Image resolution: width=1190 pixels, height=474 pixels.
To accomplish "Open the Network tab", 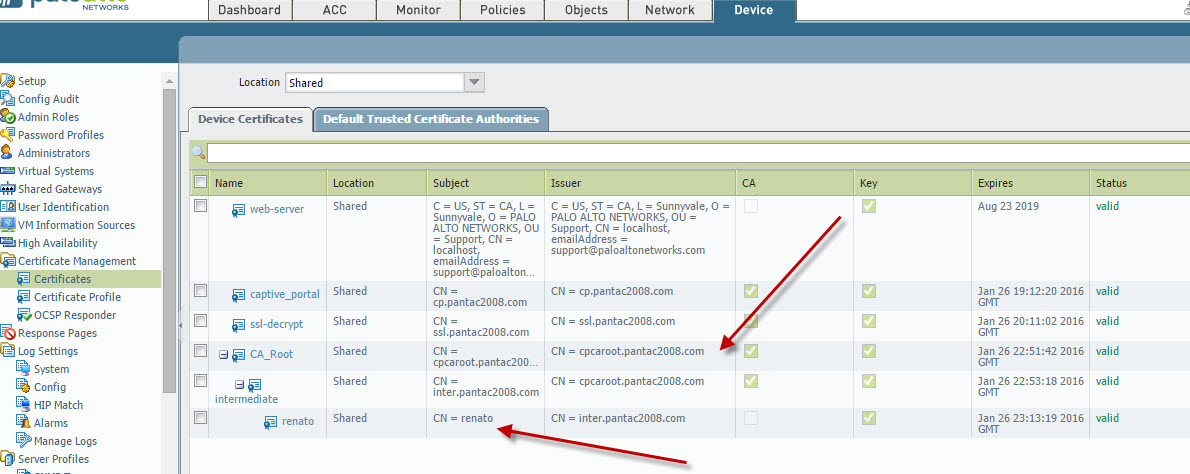I will [670, 10].
